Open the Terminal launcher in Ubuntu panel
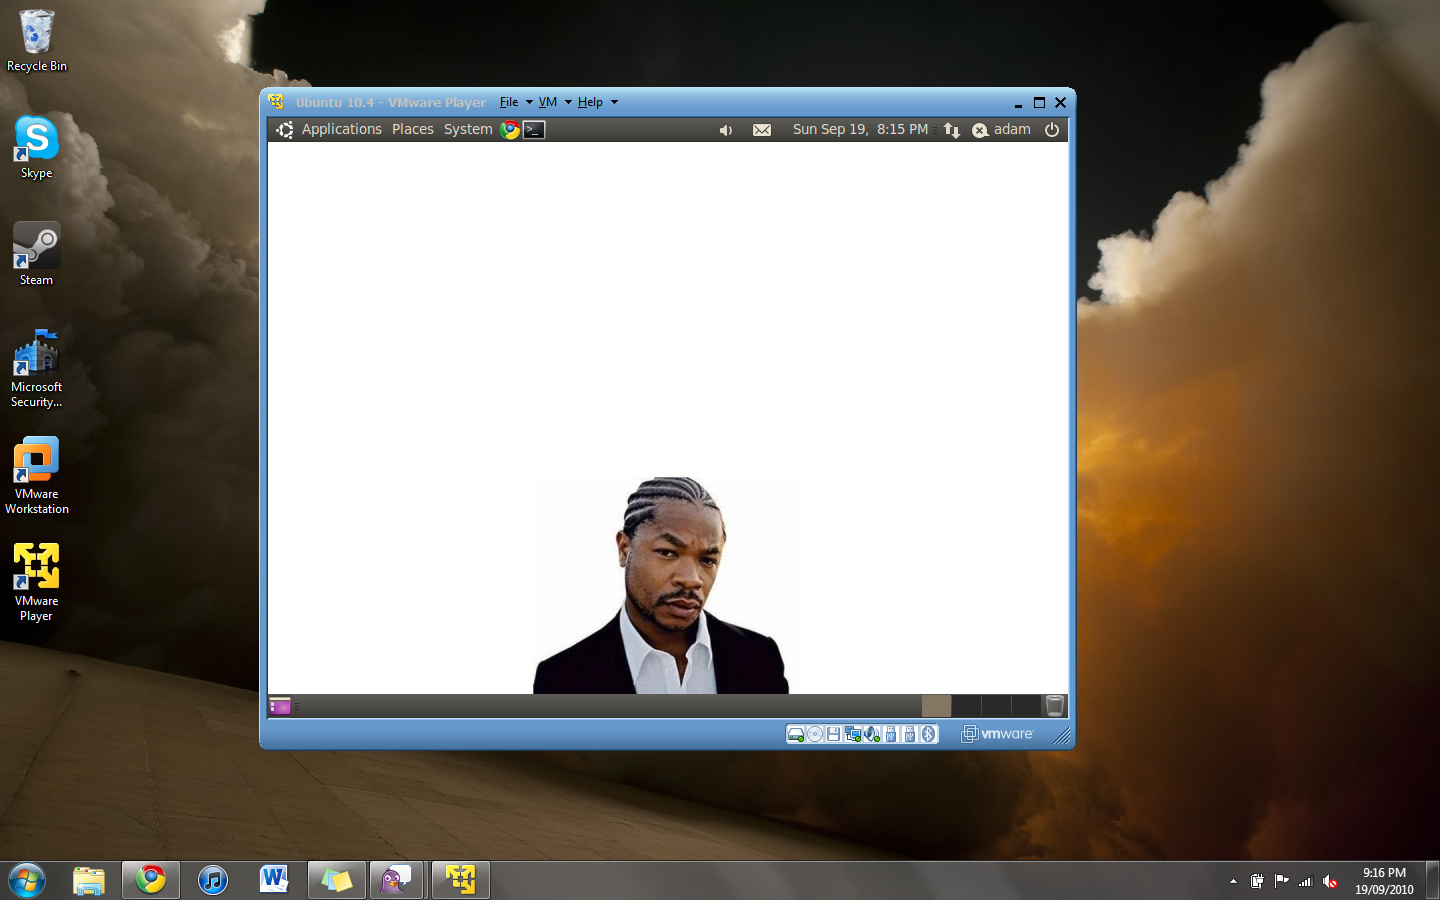The width and height of the screenshot is (1440, 900). (x=534, y=130)
